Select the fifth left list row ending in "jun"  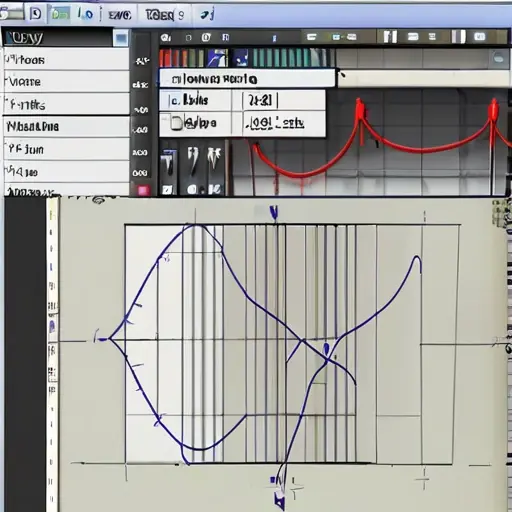coord(66,149)
